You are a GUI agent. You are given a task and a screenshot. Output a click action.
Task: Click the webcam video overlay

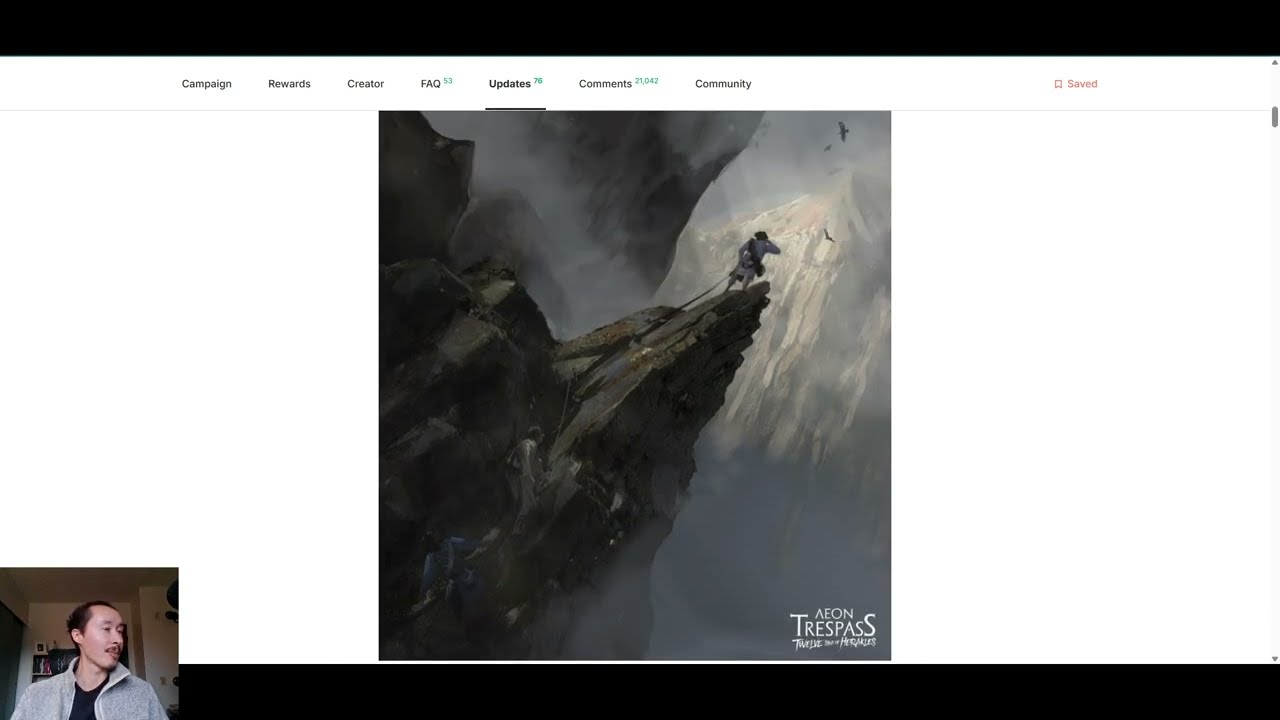pos(89,644)
